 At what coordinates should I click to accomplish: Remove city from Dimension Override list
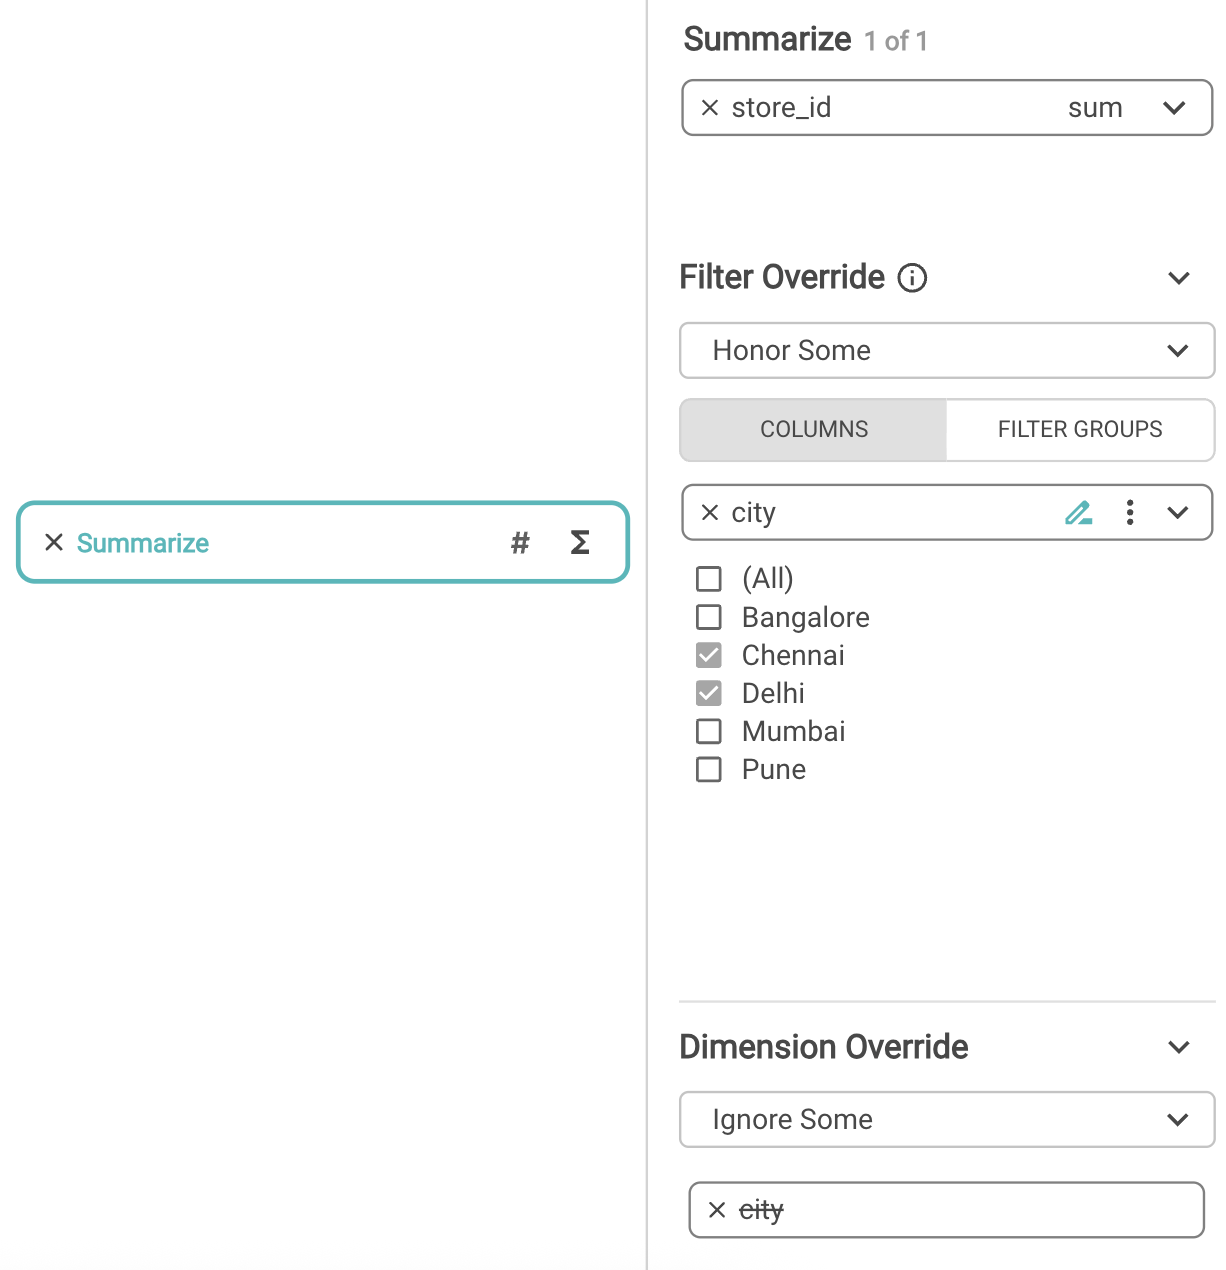tap(717, 1210)
